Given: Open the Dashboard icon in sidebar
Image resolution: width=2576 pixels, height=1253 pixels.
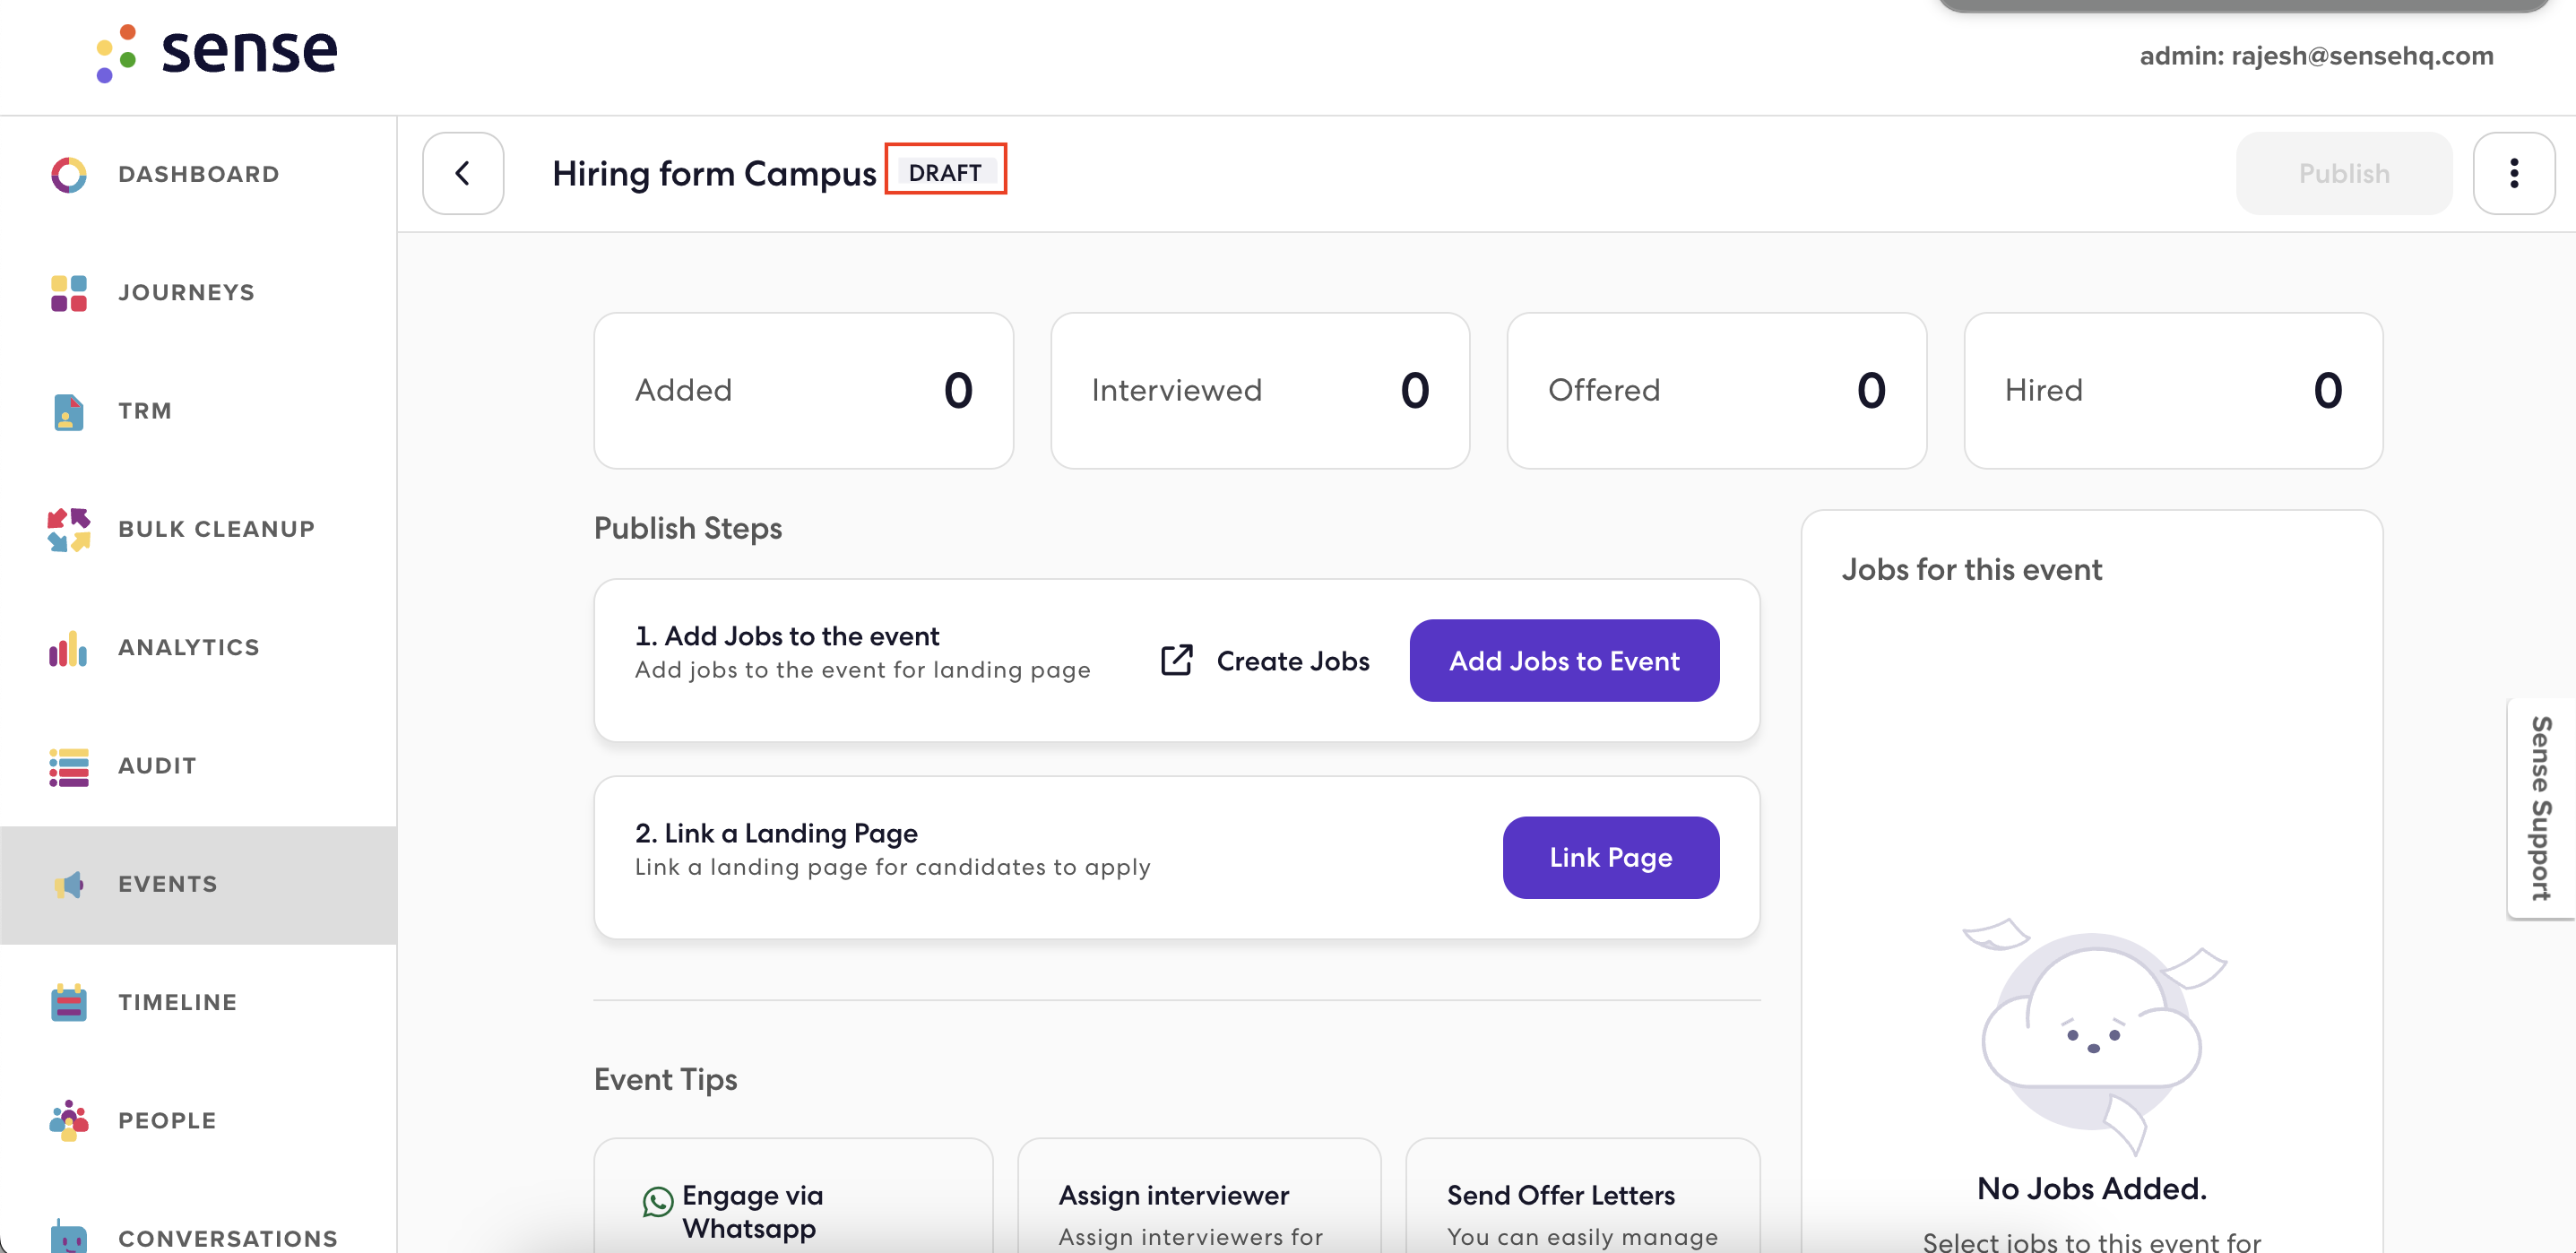Looking at the screenshot, I should click(x=69, y=174).
